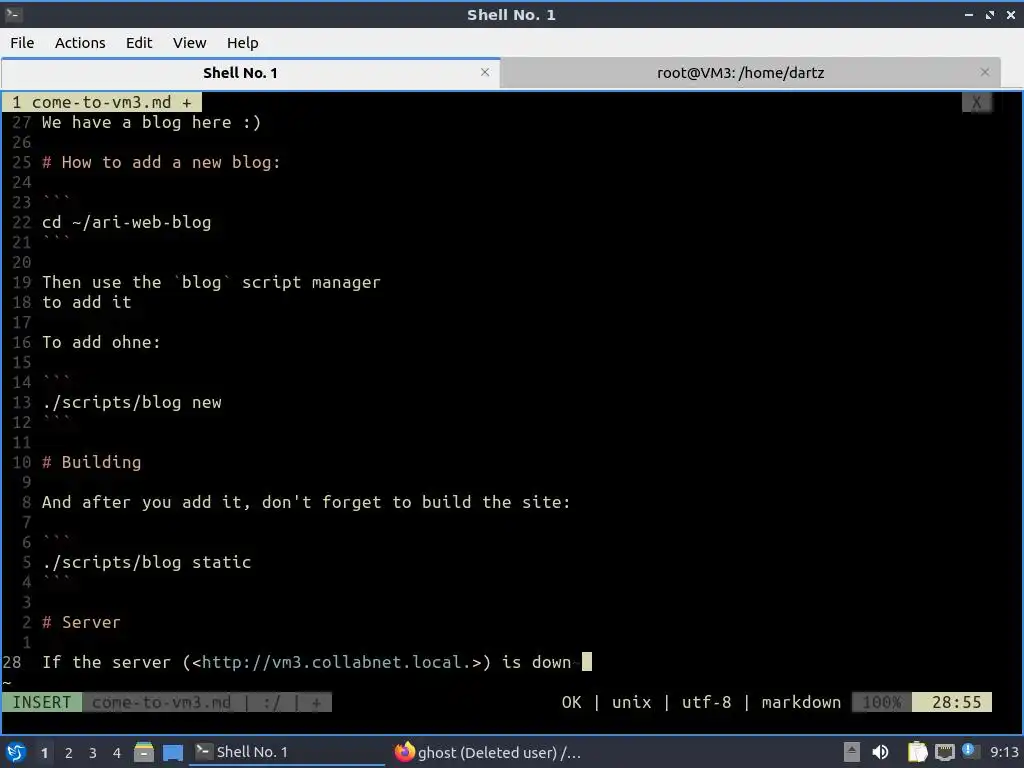The image size is (1024, 768).
Task: Open the View menu
Action: [x=189, y=43]
